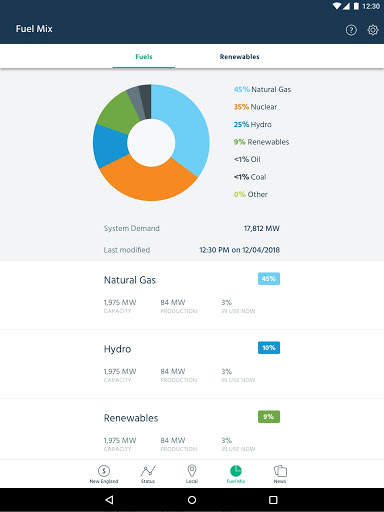Click the <1% Coal legend entry
This screenshot has width=384, height=512.
[250, 177]
